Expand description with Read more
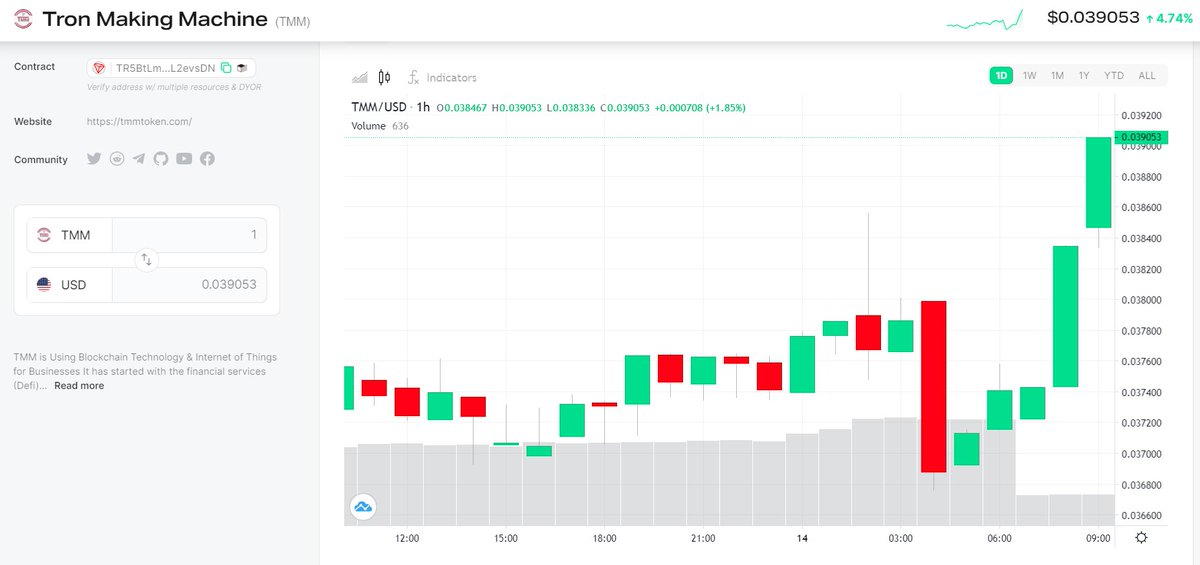Screen dimensions: 1200x565 79,385
